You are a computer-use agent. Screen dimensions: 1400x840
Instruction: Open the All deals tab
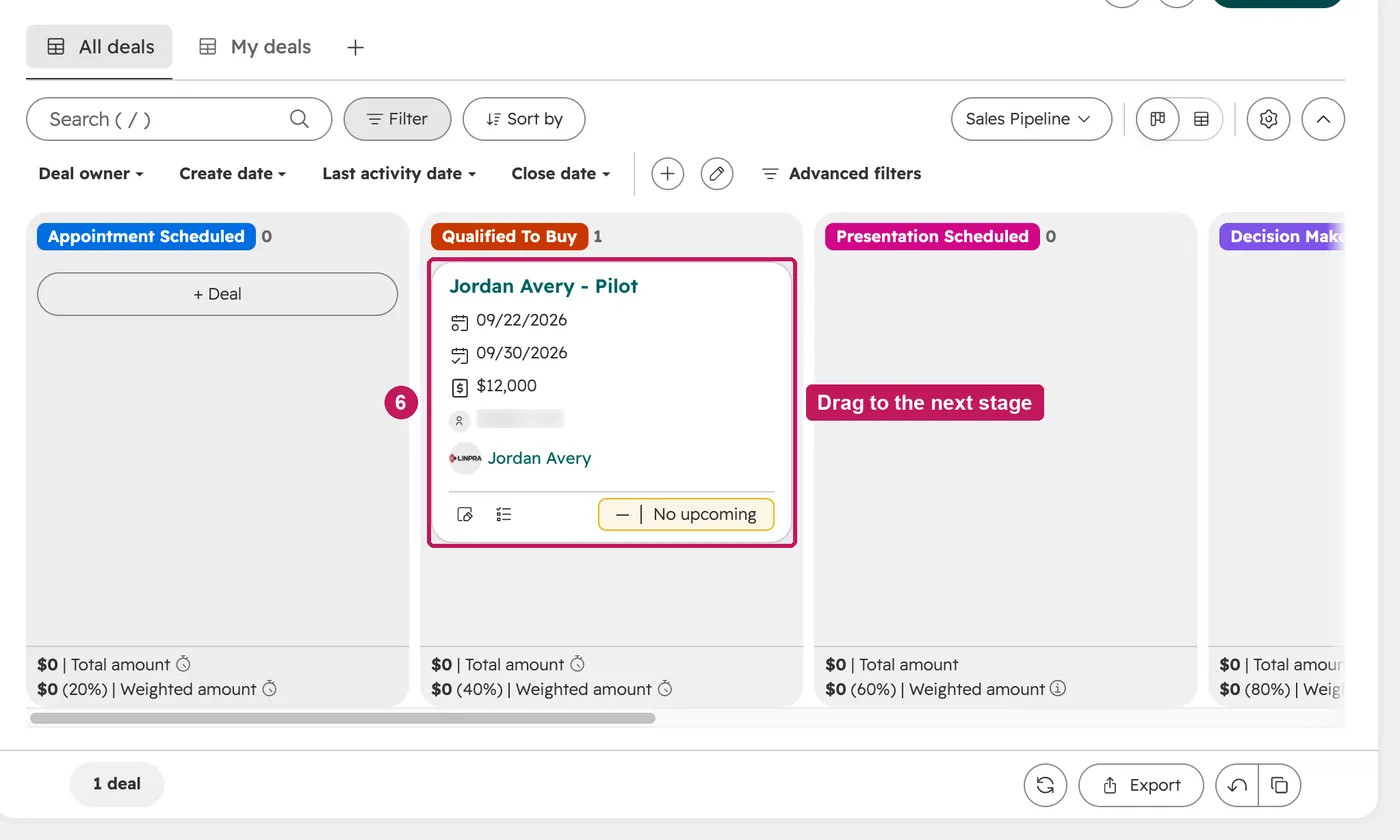(x=100, y=47)
